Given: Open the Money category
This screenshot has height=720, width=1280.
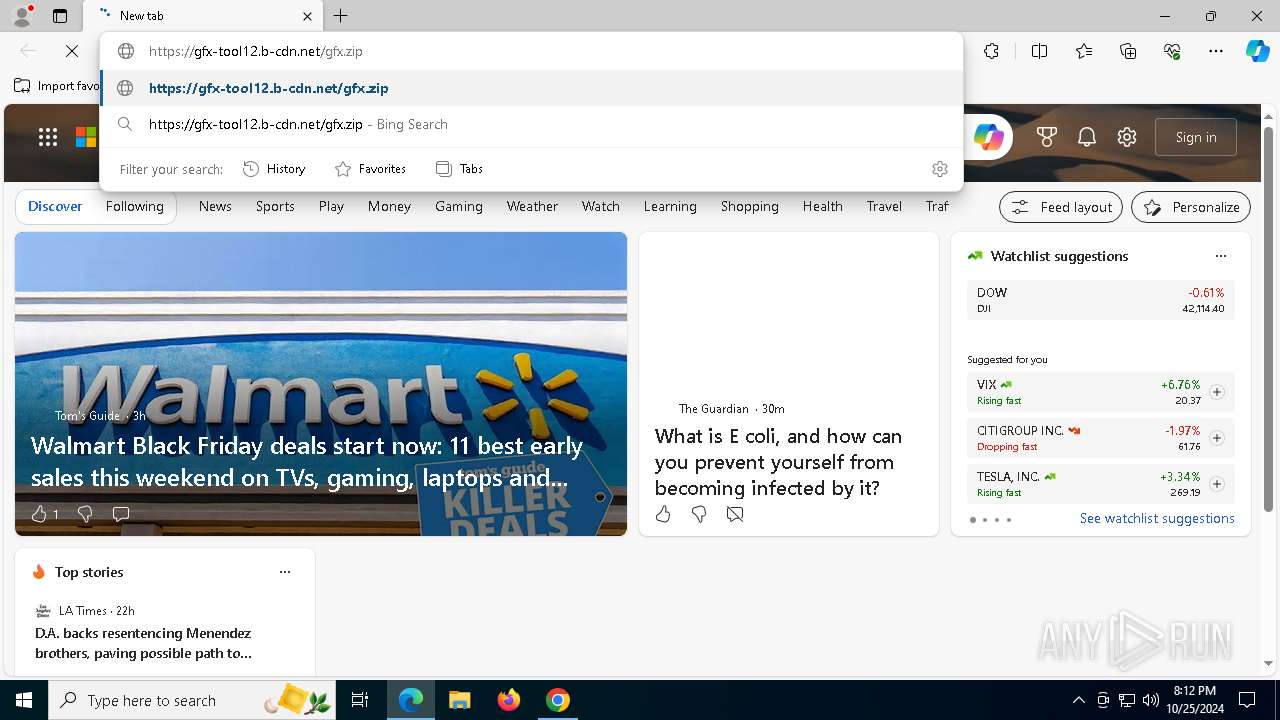Looking at the screenshot, I should point(389,206).
